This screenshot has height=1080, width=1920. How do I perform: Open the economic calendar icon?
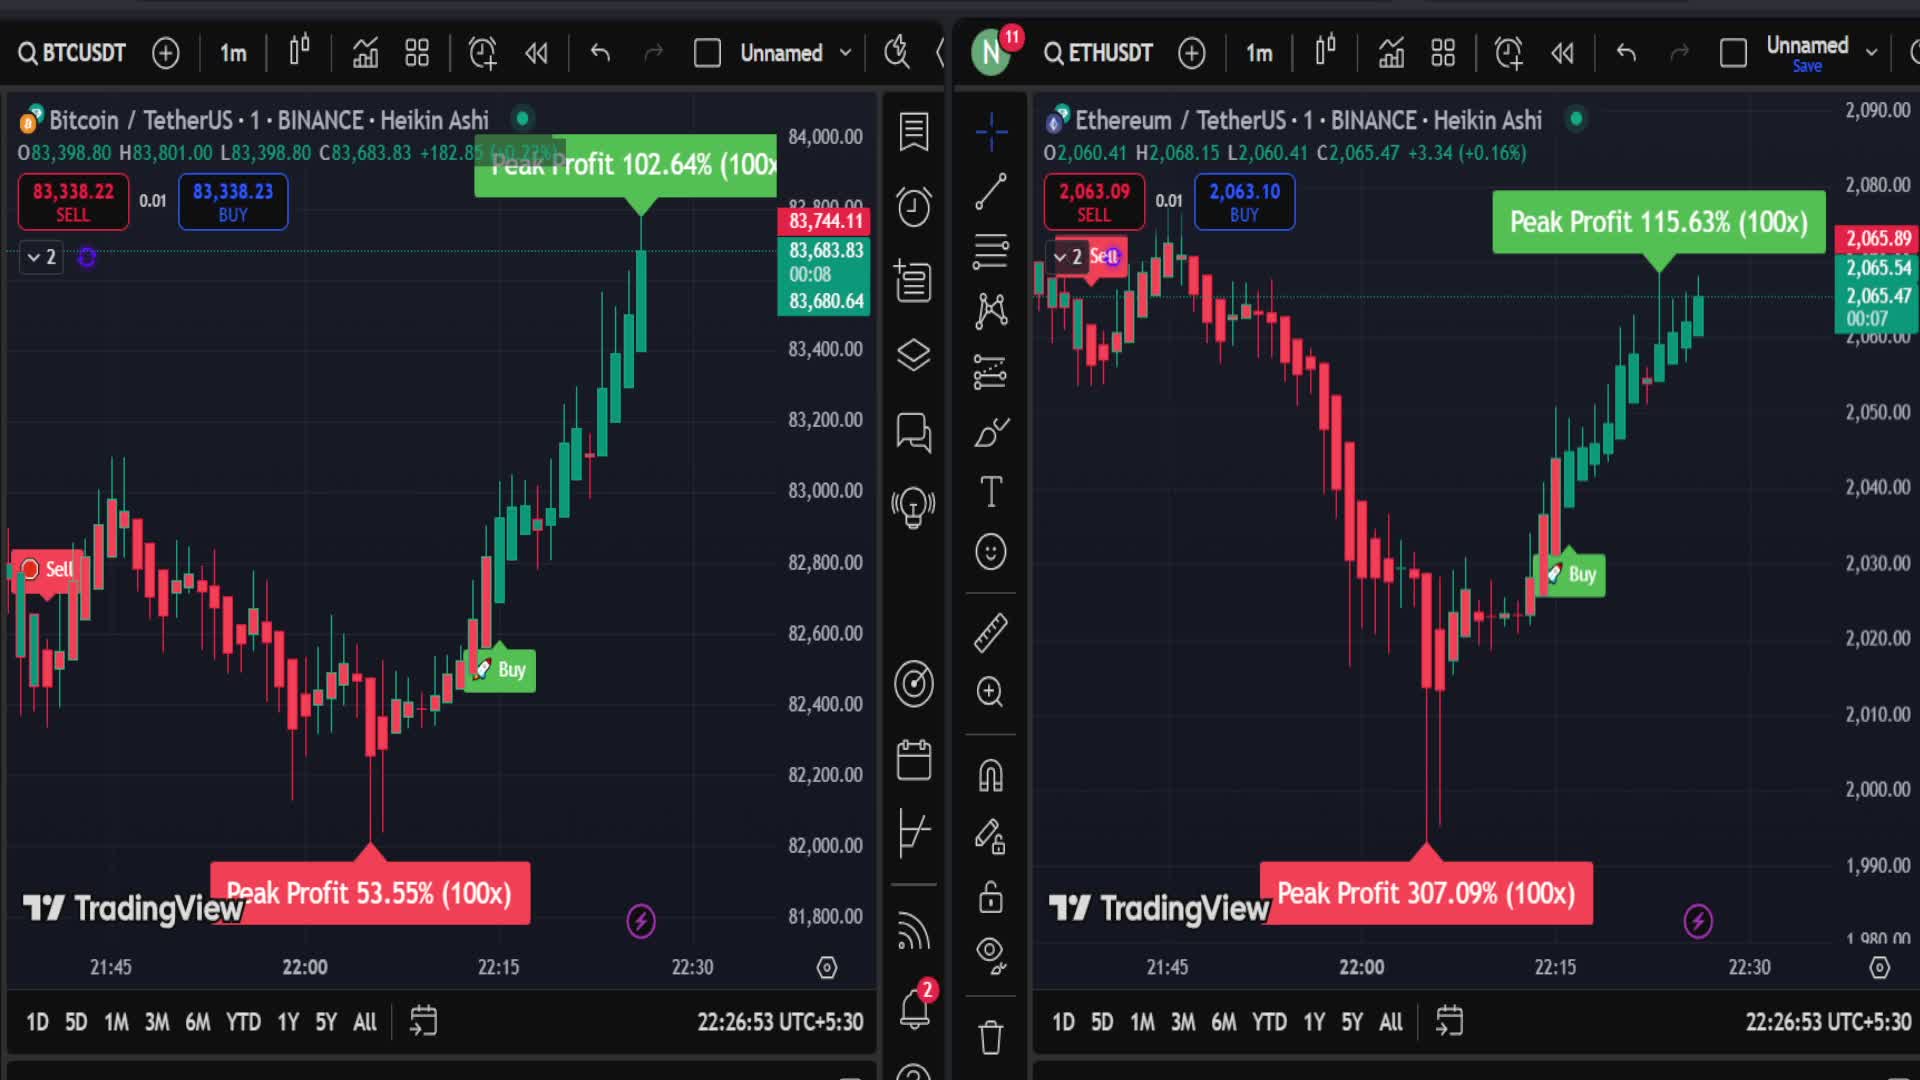coord(913,760)
